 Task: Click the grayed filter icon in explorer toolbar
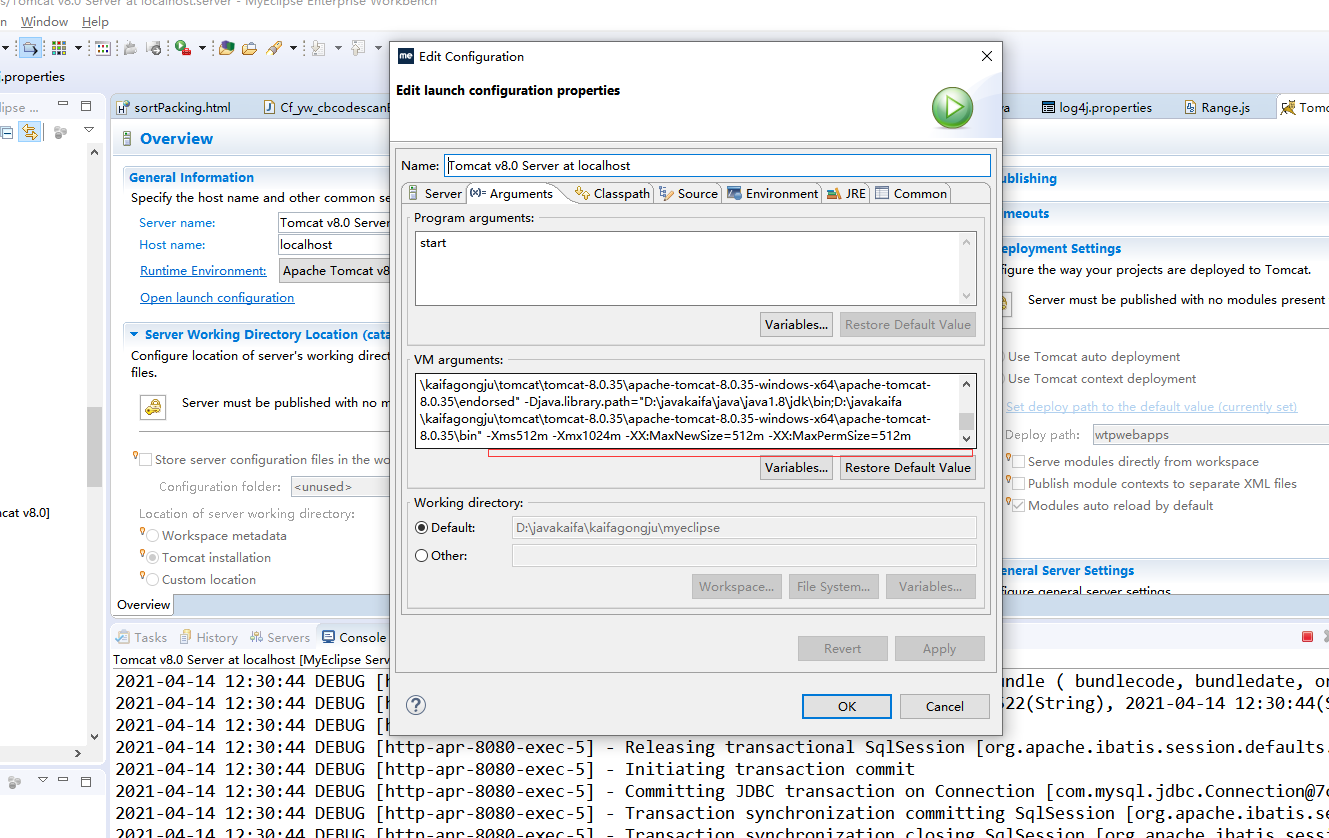tap(60, 132)
